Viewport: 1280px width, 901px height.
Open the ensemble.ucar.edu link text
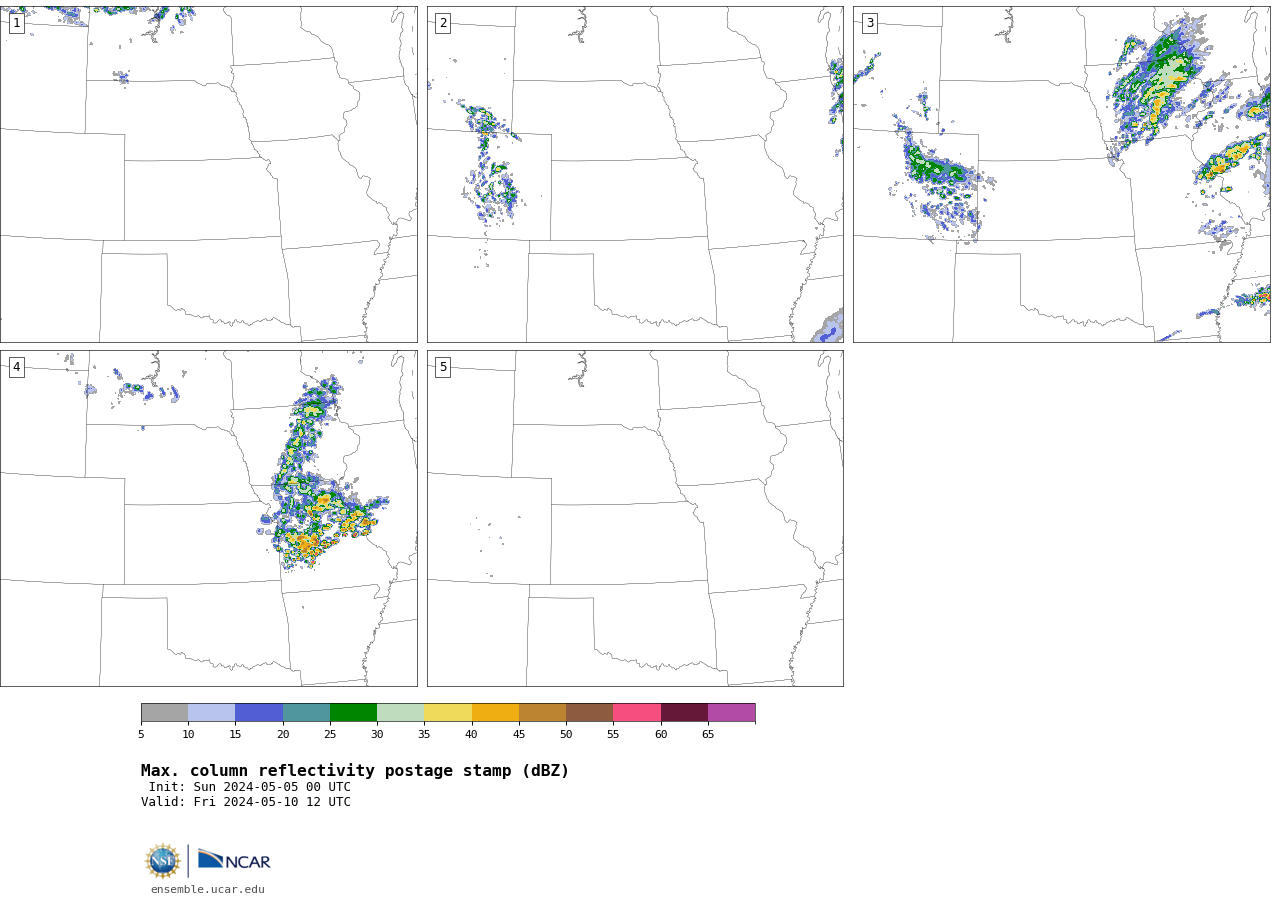tap(208, 889)
